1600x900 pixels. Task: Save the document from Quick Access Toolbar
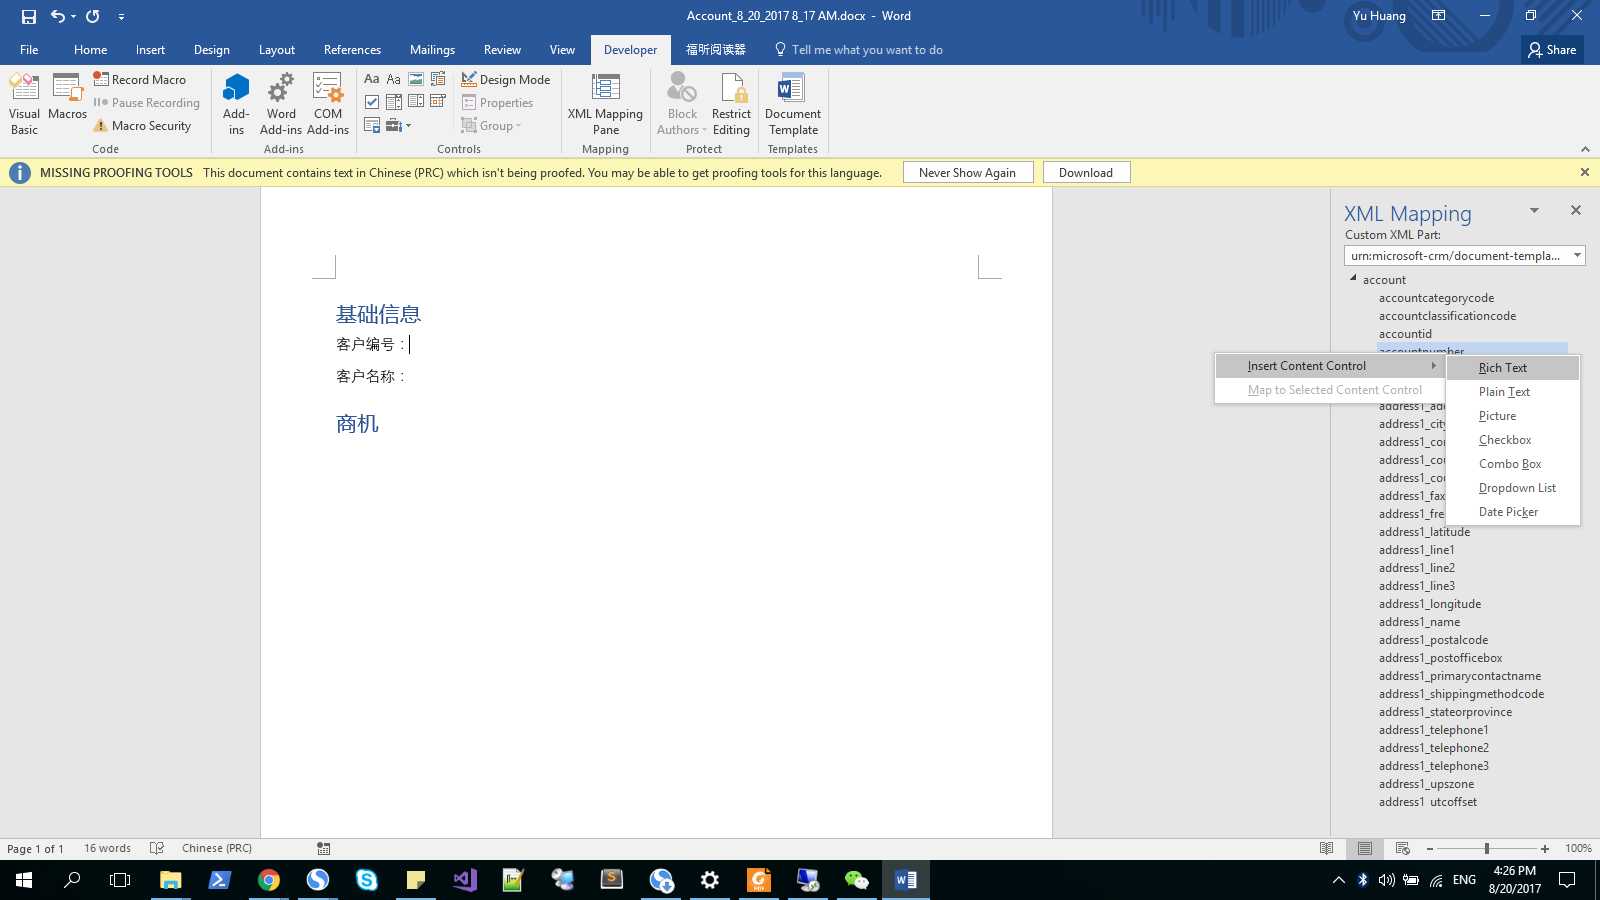point(29,16)
